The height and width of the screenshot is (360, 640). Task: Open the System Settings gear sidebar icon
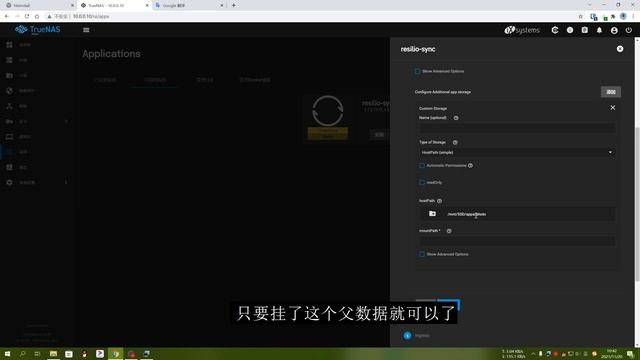coord(9,182)
